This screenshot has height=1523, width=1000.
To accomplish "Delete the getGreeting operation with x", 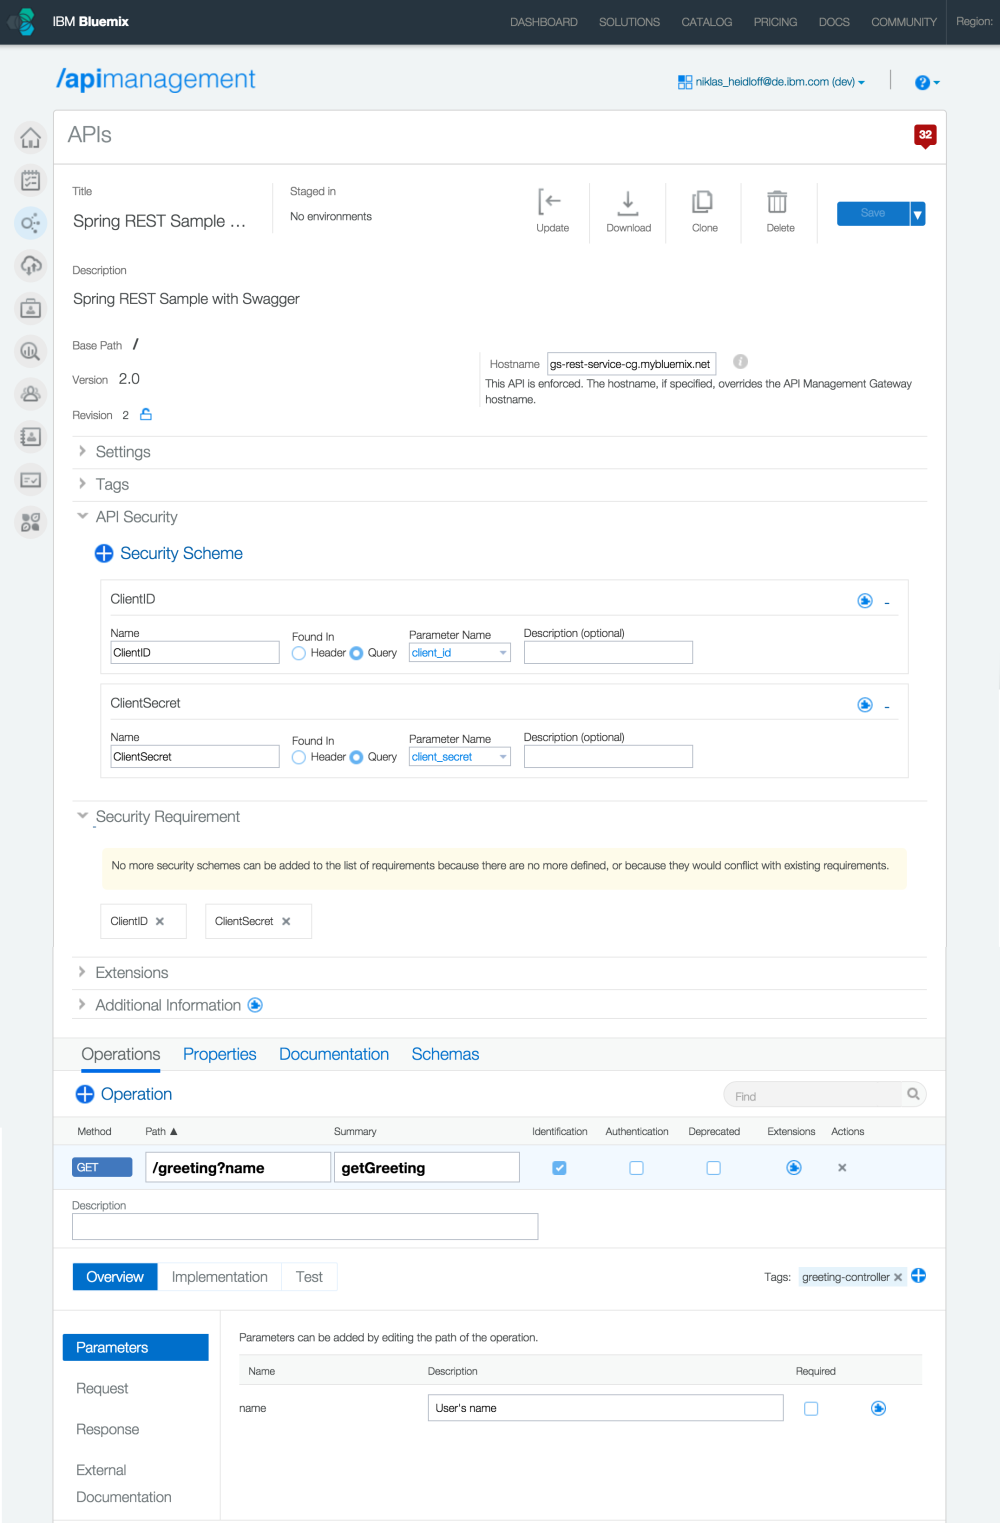I will [842, 1167].
